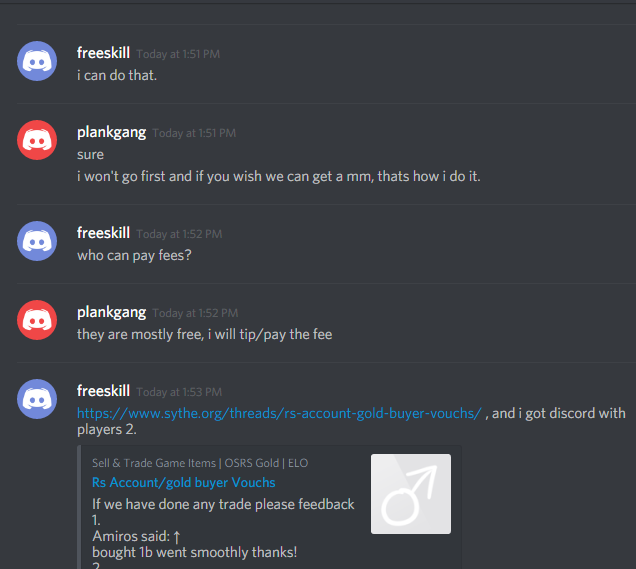Click freeskill's avatar beside "who can pay fees?"
The width and height of the screenshot is (636, 569).
pyautogui.click(x=37, y=241)
